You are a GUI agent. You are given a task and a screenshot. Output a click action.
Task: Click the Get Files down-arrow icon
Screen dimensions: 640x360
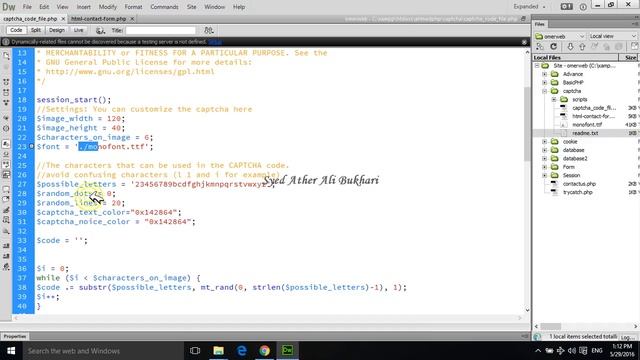point(570,47)
